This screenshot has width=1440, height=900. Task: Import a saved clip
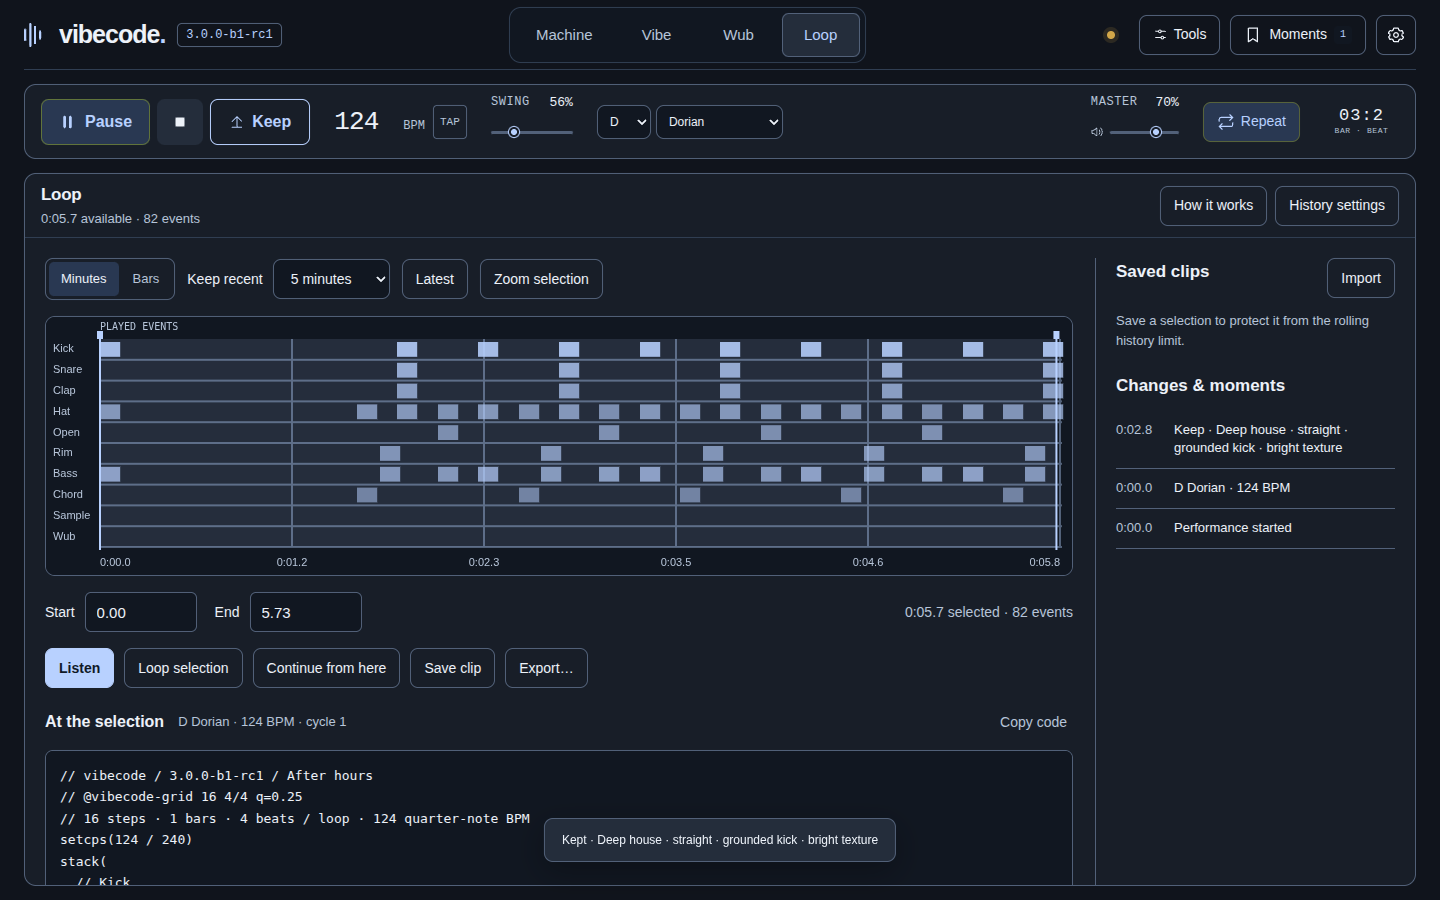tap(1361, 278)
